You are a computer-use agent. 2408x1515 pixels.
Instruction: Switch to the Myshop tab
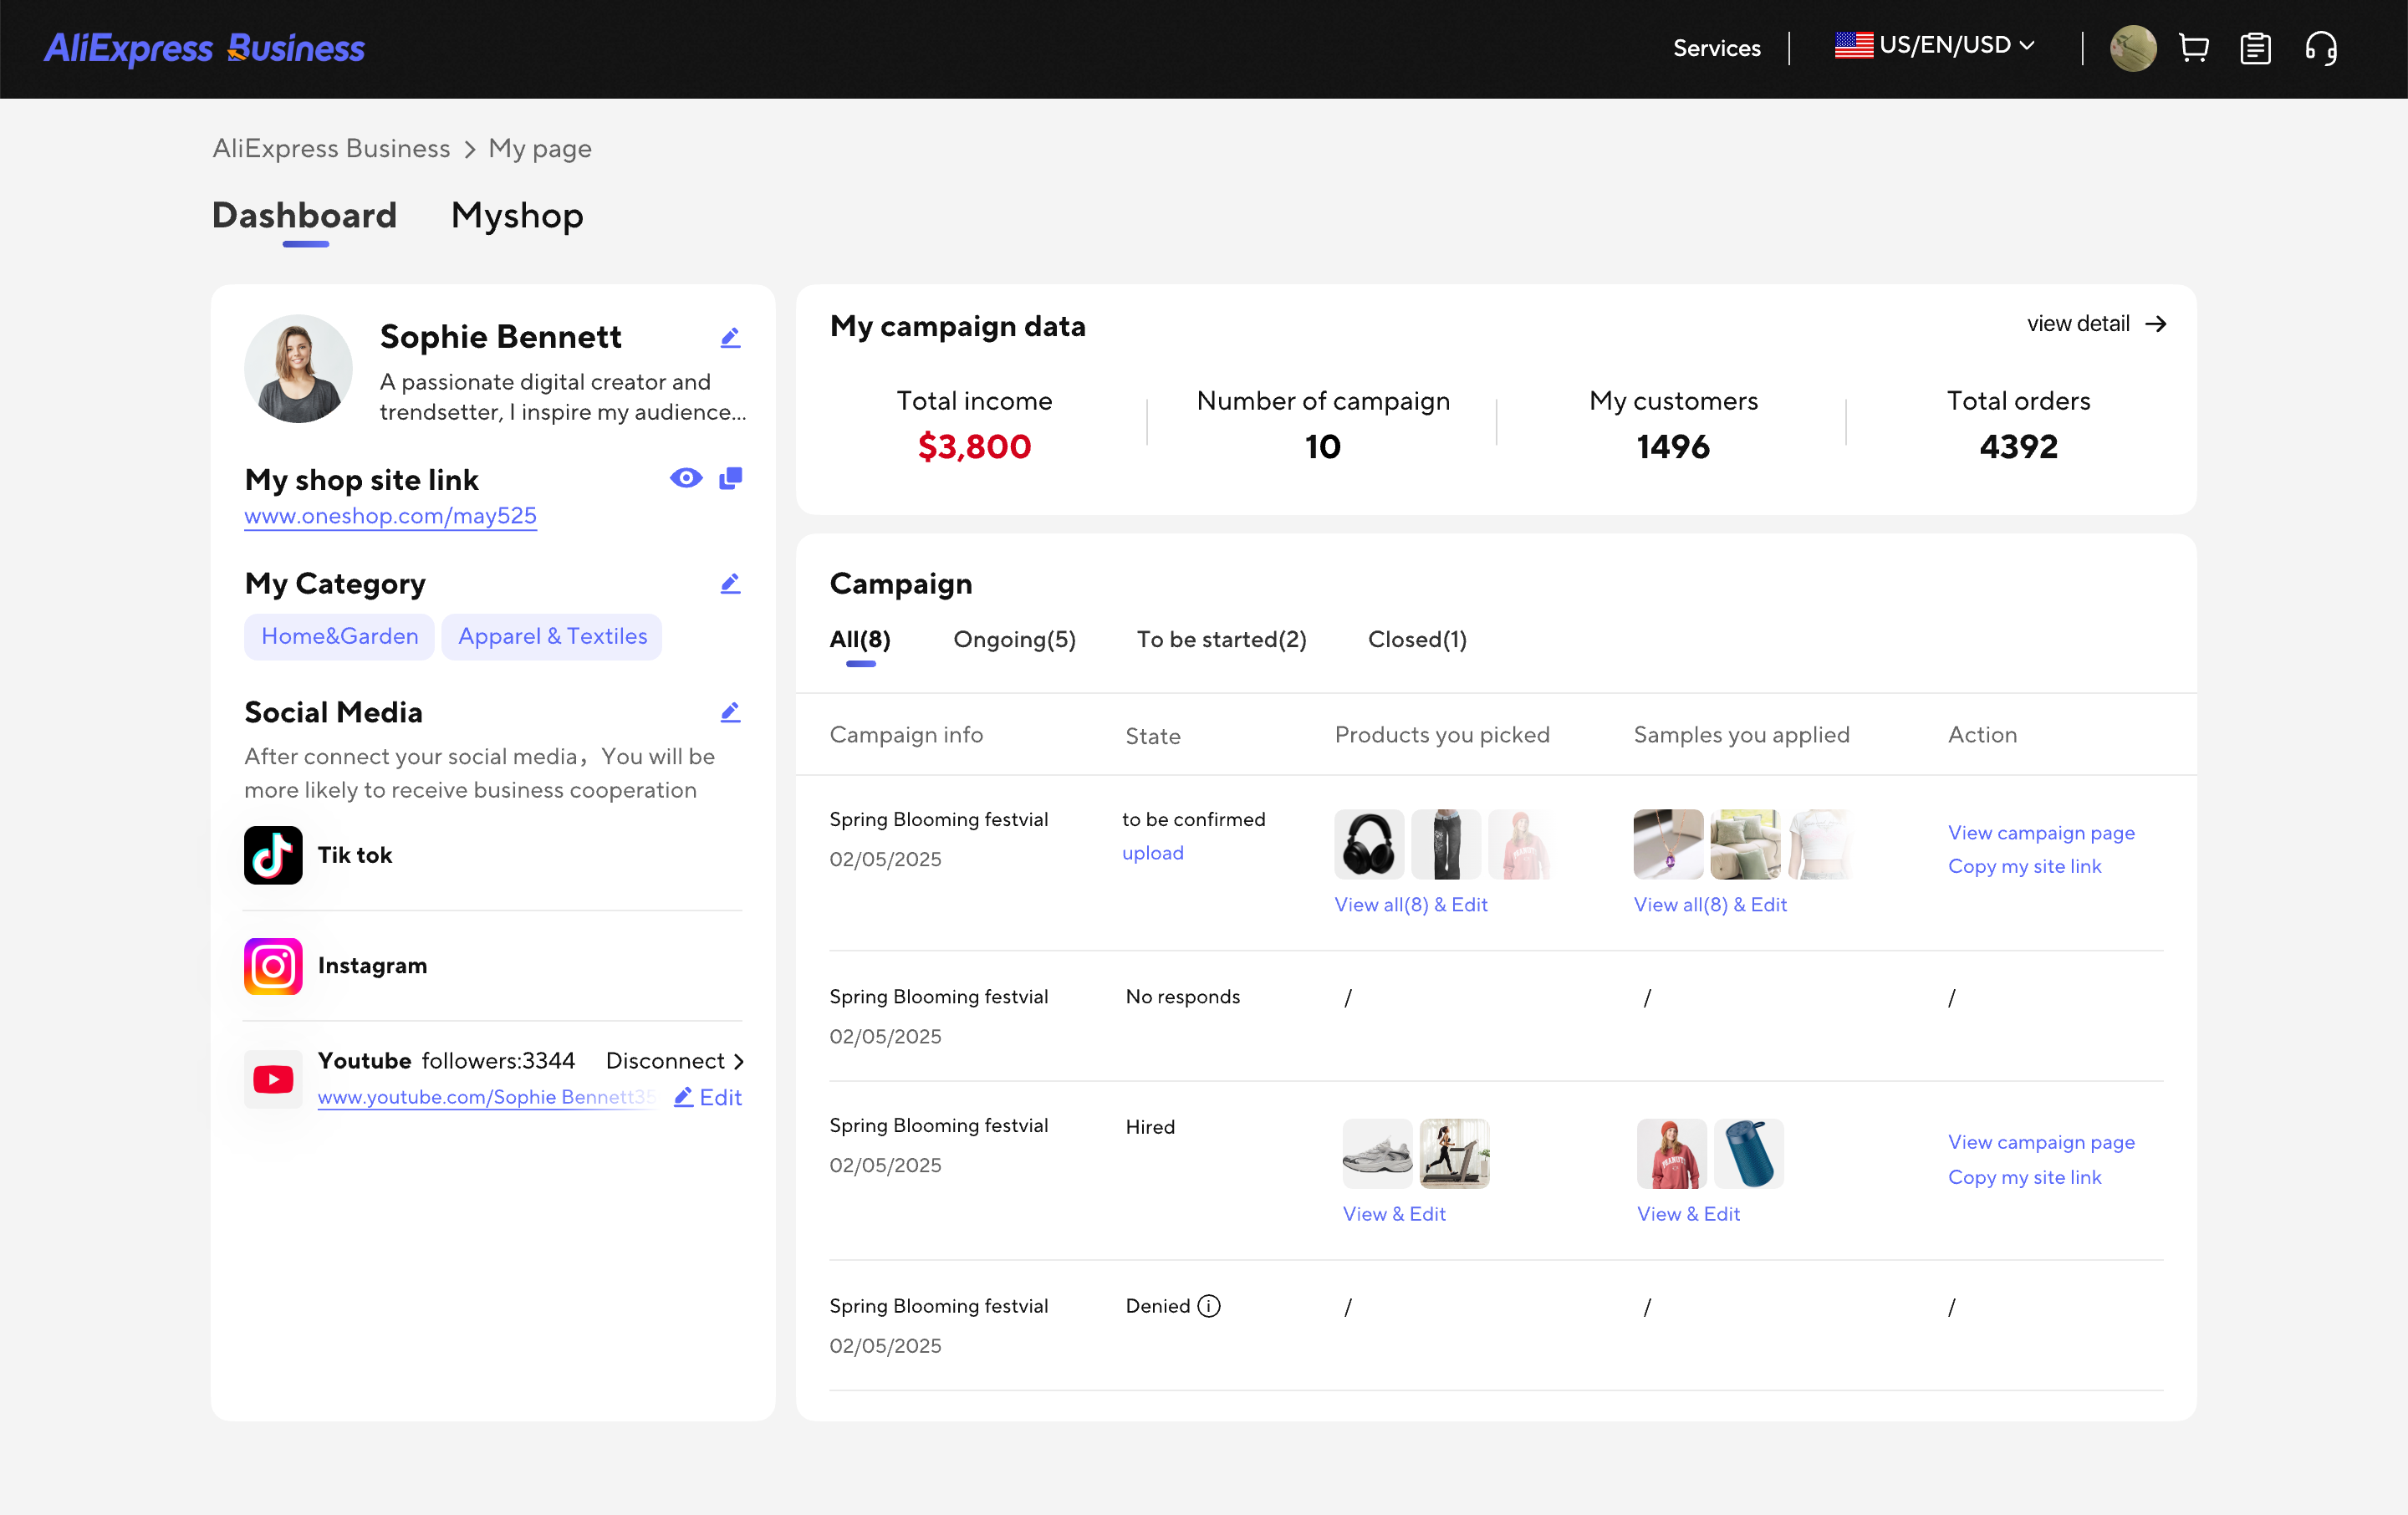point(516,215)
